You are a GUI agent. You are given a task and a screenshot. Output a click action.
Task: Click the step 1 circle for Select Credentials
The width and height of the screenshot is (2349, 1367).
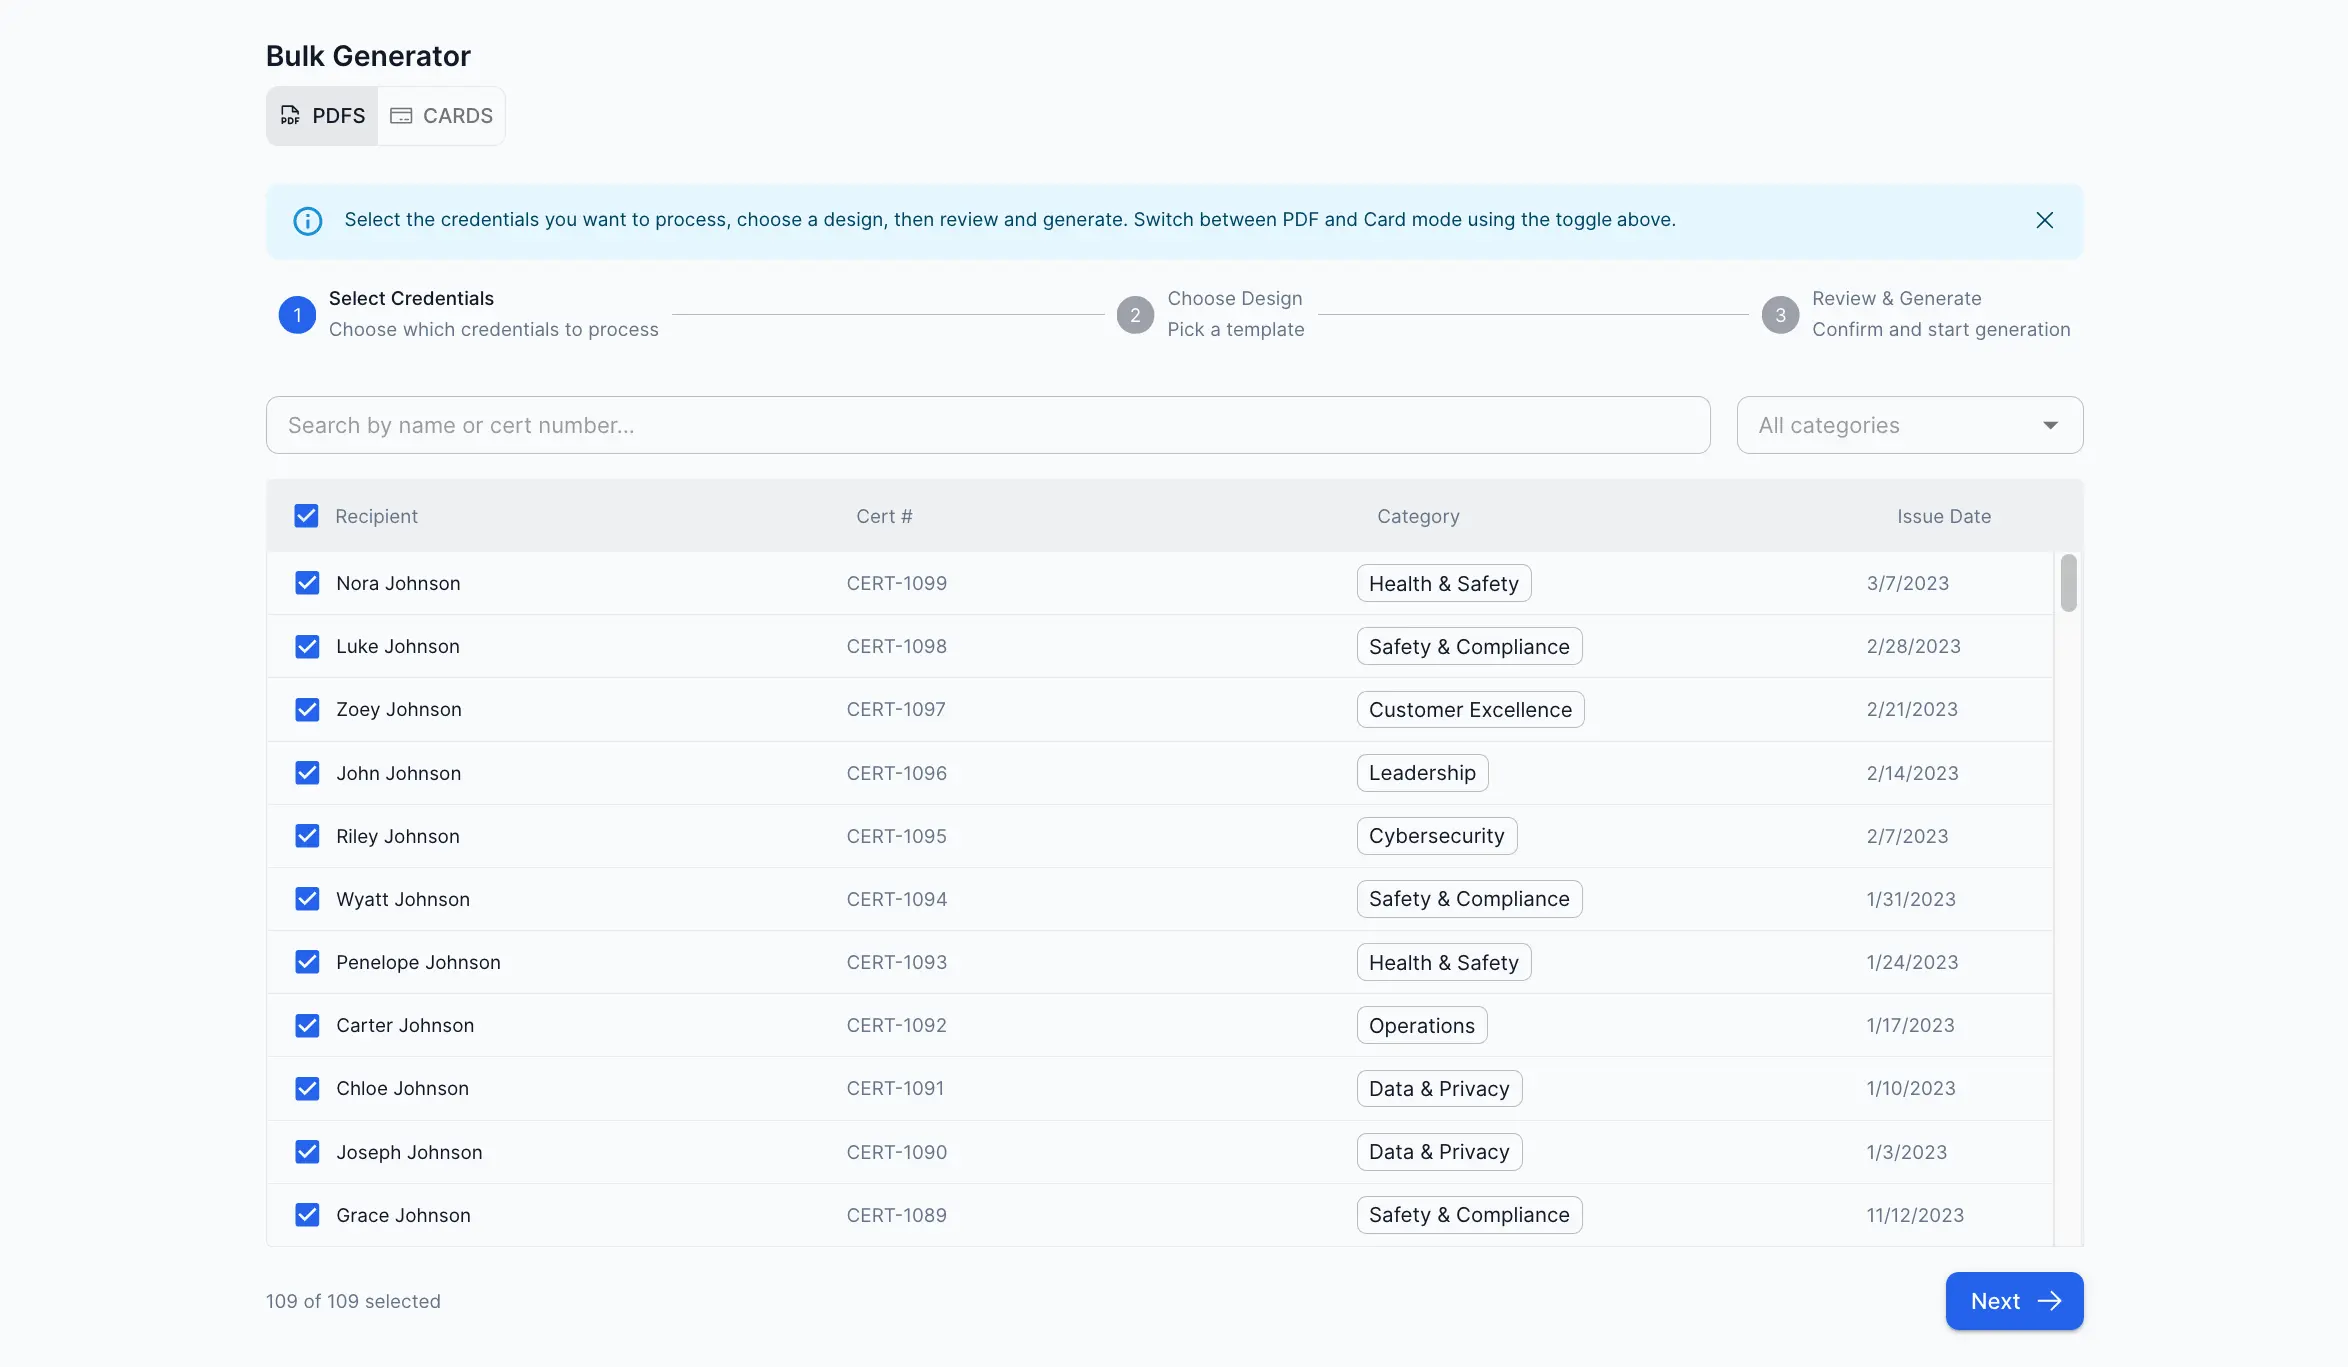pyautogui.click(x=297, y=315)
